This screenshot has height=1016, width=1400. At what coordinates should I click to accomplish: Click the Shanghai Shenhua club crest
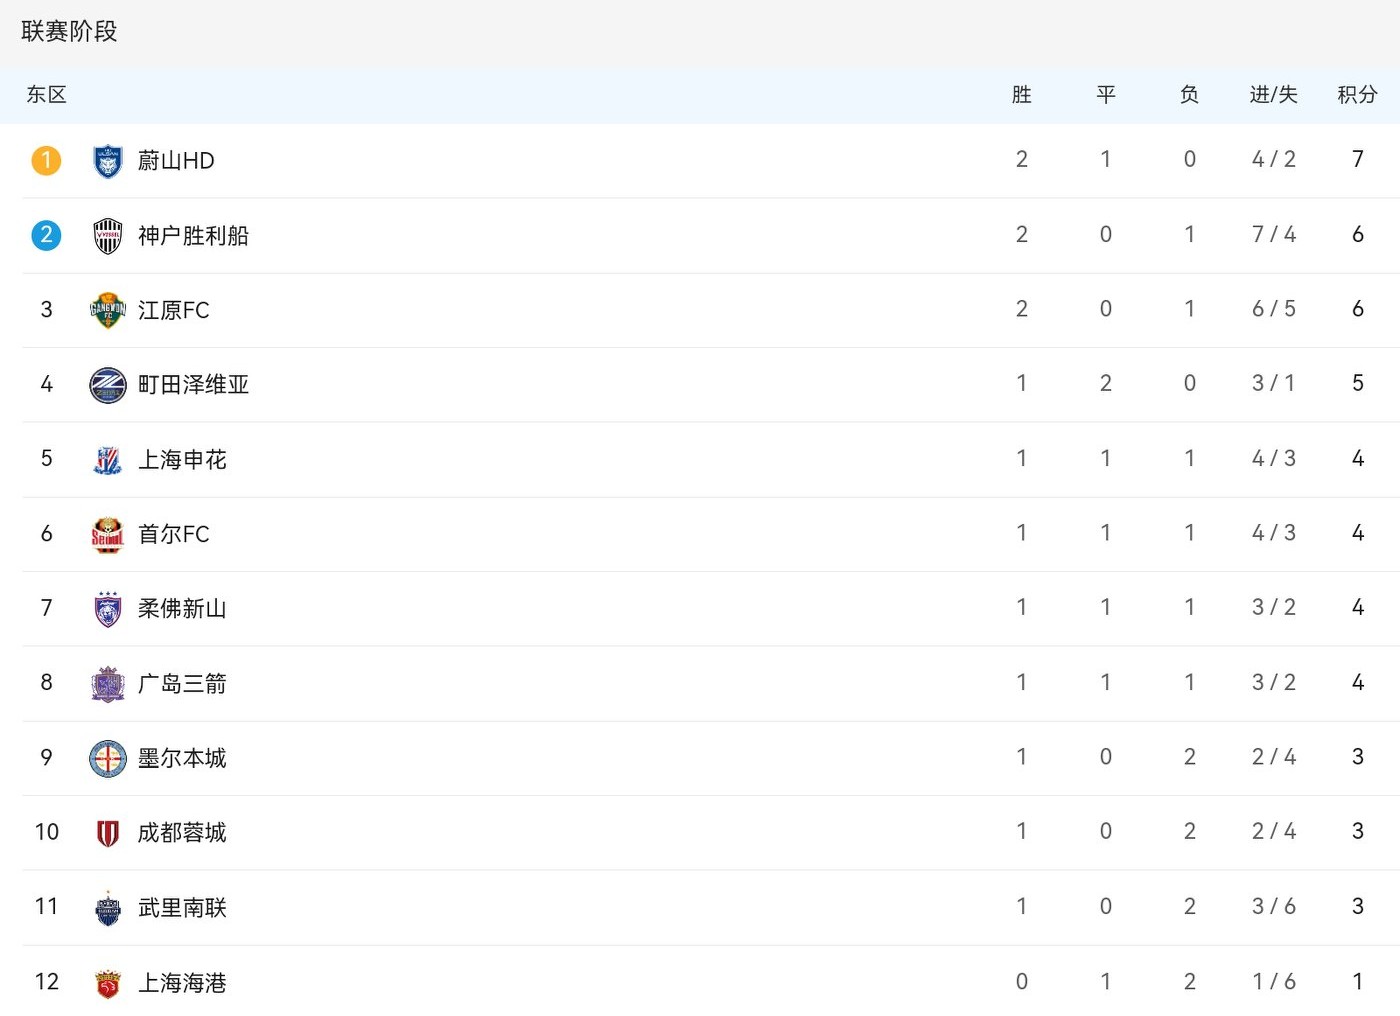pos(107,459)
